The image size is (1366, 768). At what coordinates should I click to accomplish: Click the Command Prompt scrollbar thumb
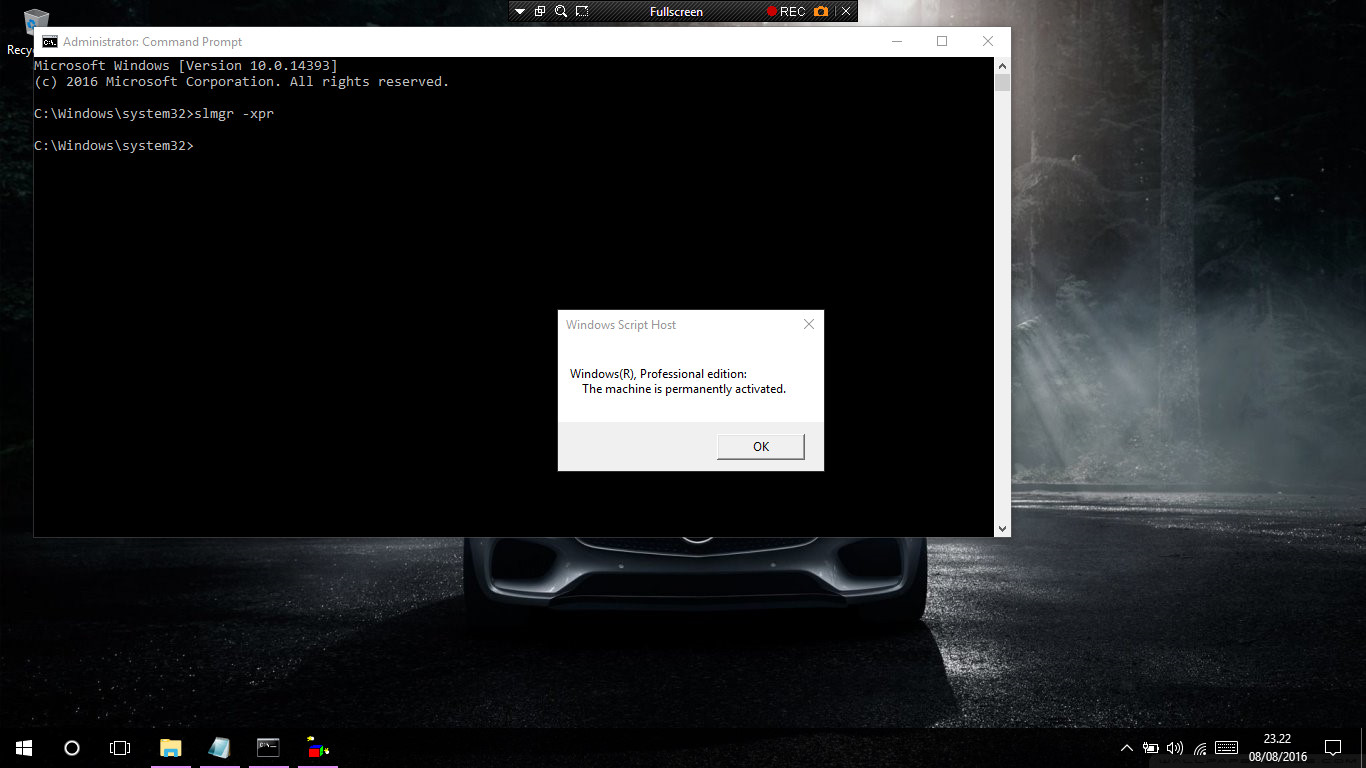[x=1002, y=82]
